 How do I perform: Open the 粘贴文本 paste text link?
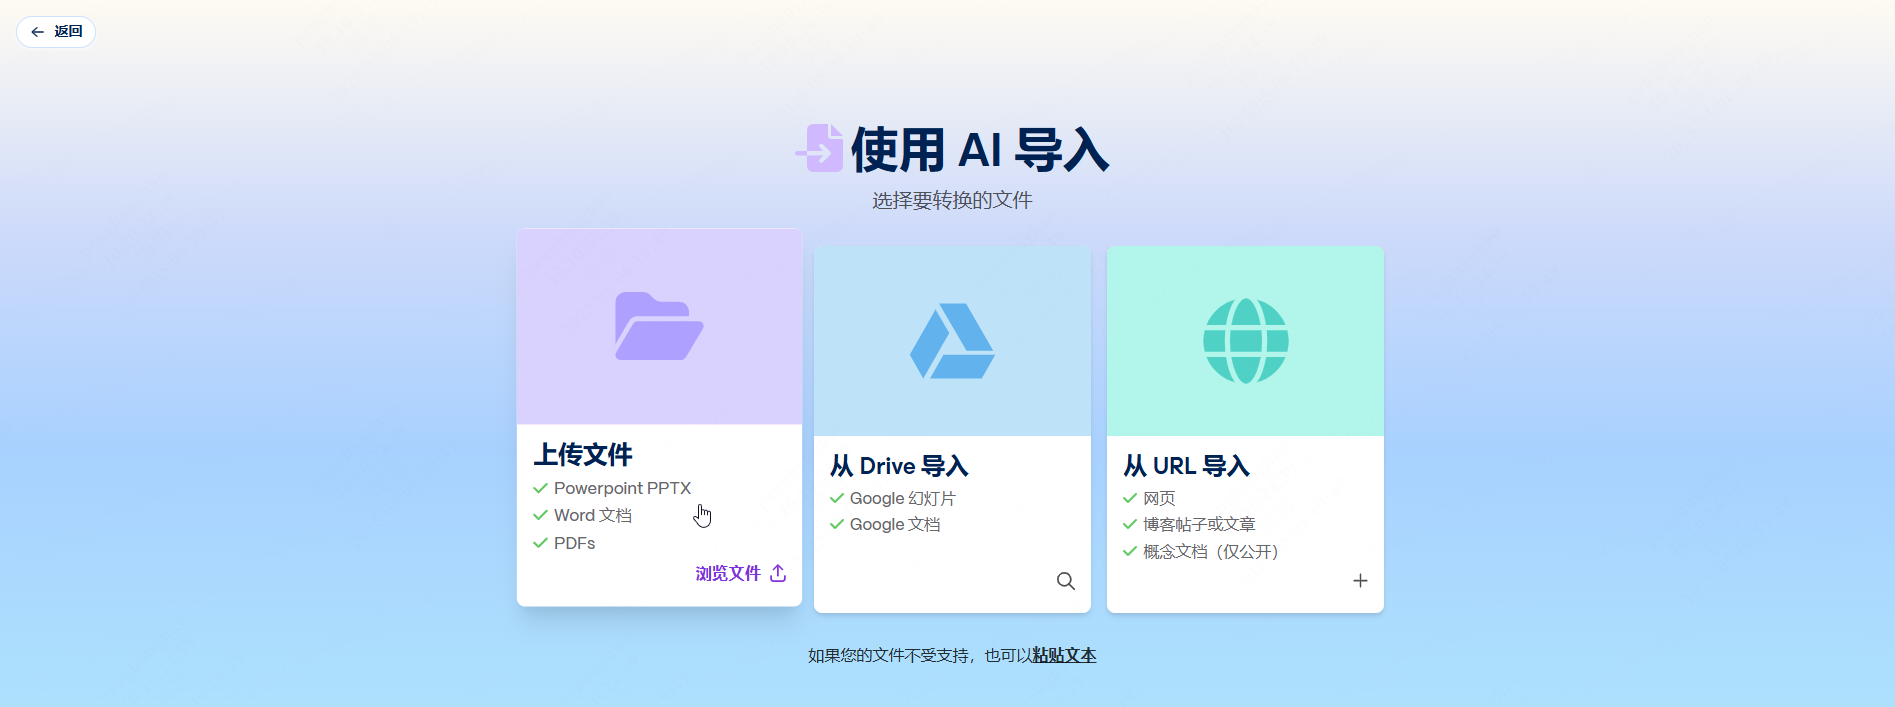pyautogui.click(x=1064, y=656)
